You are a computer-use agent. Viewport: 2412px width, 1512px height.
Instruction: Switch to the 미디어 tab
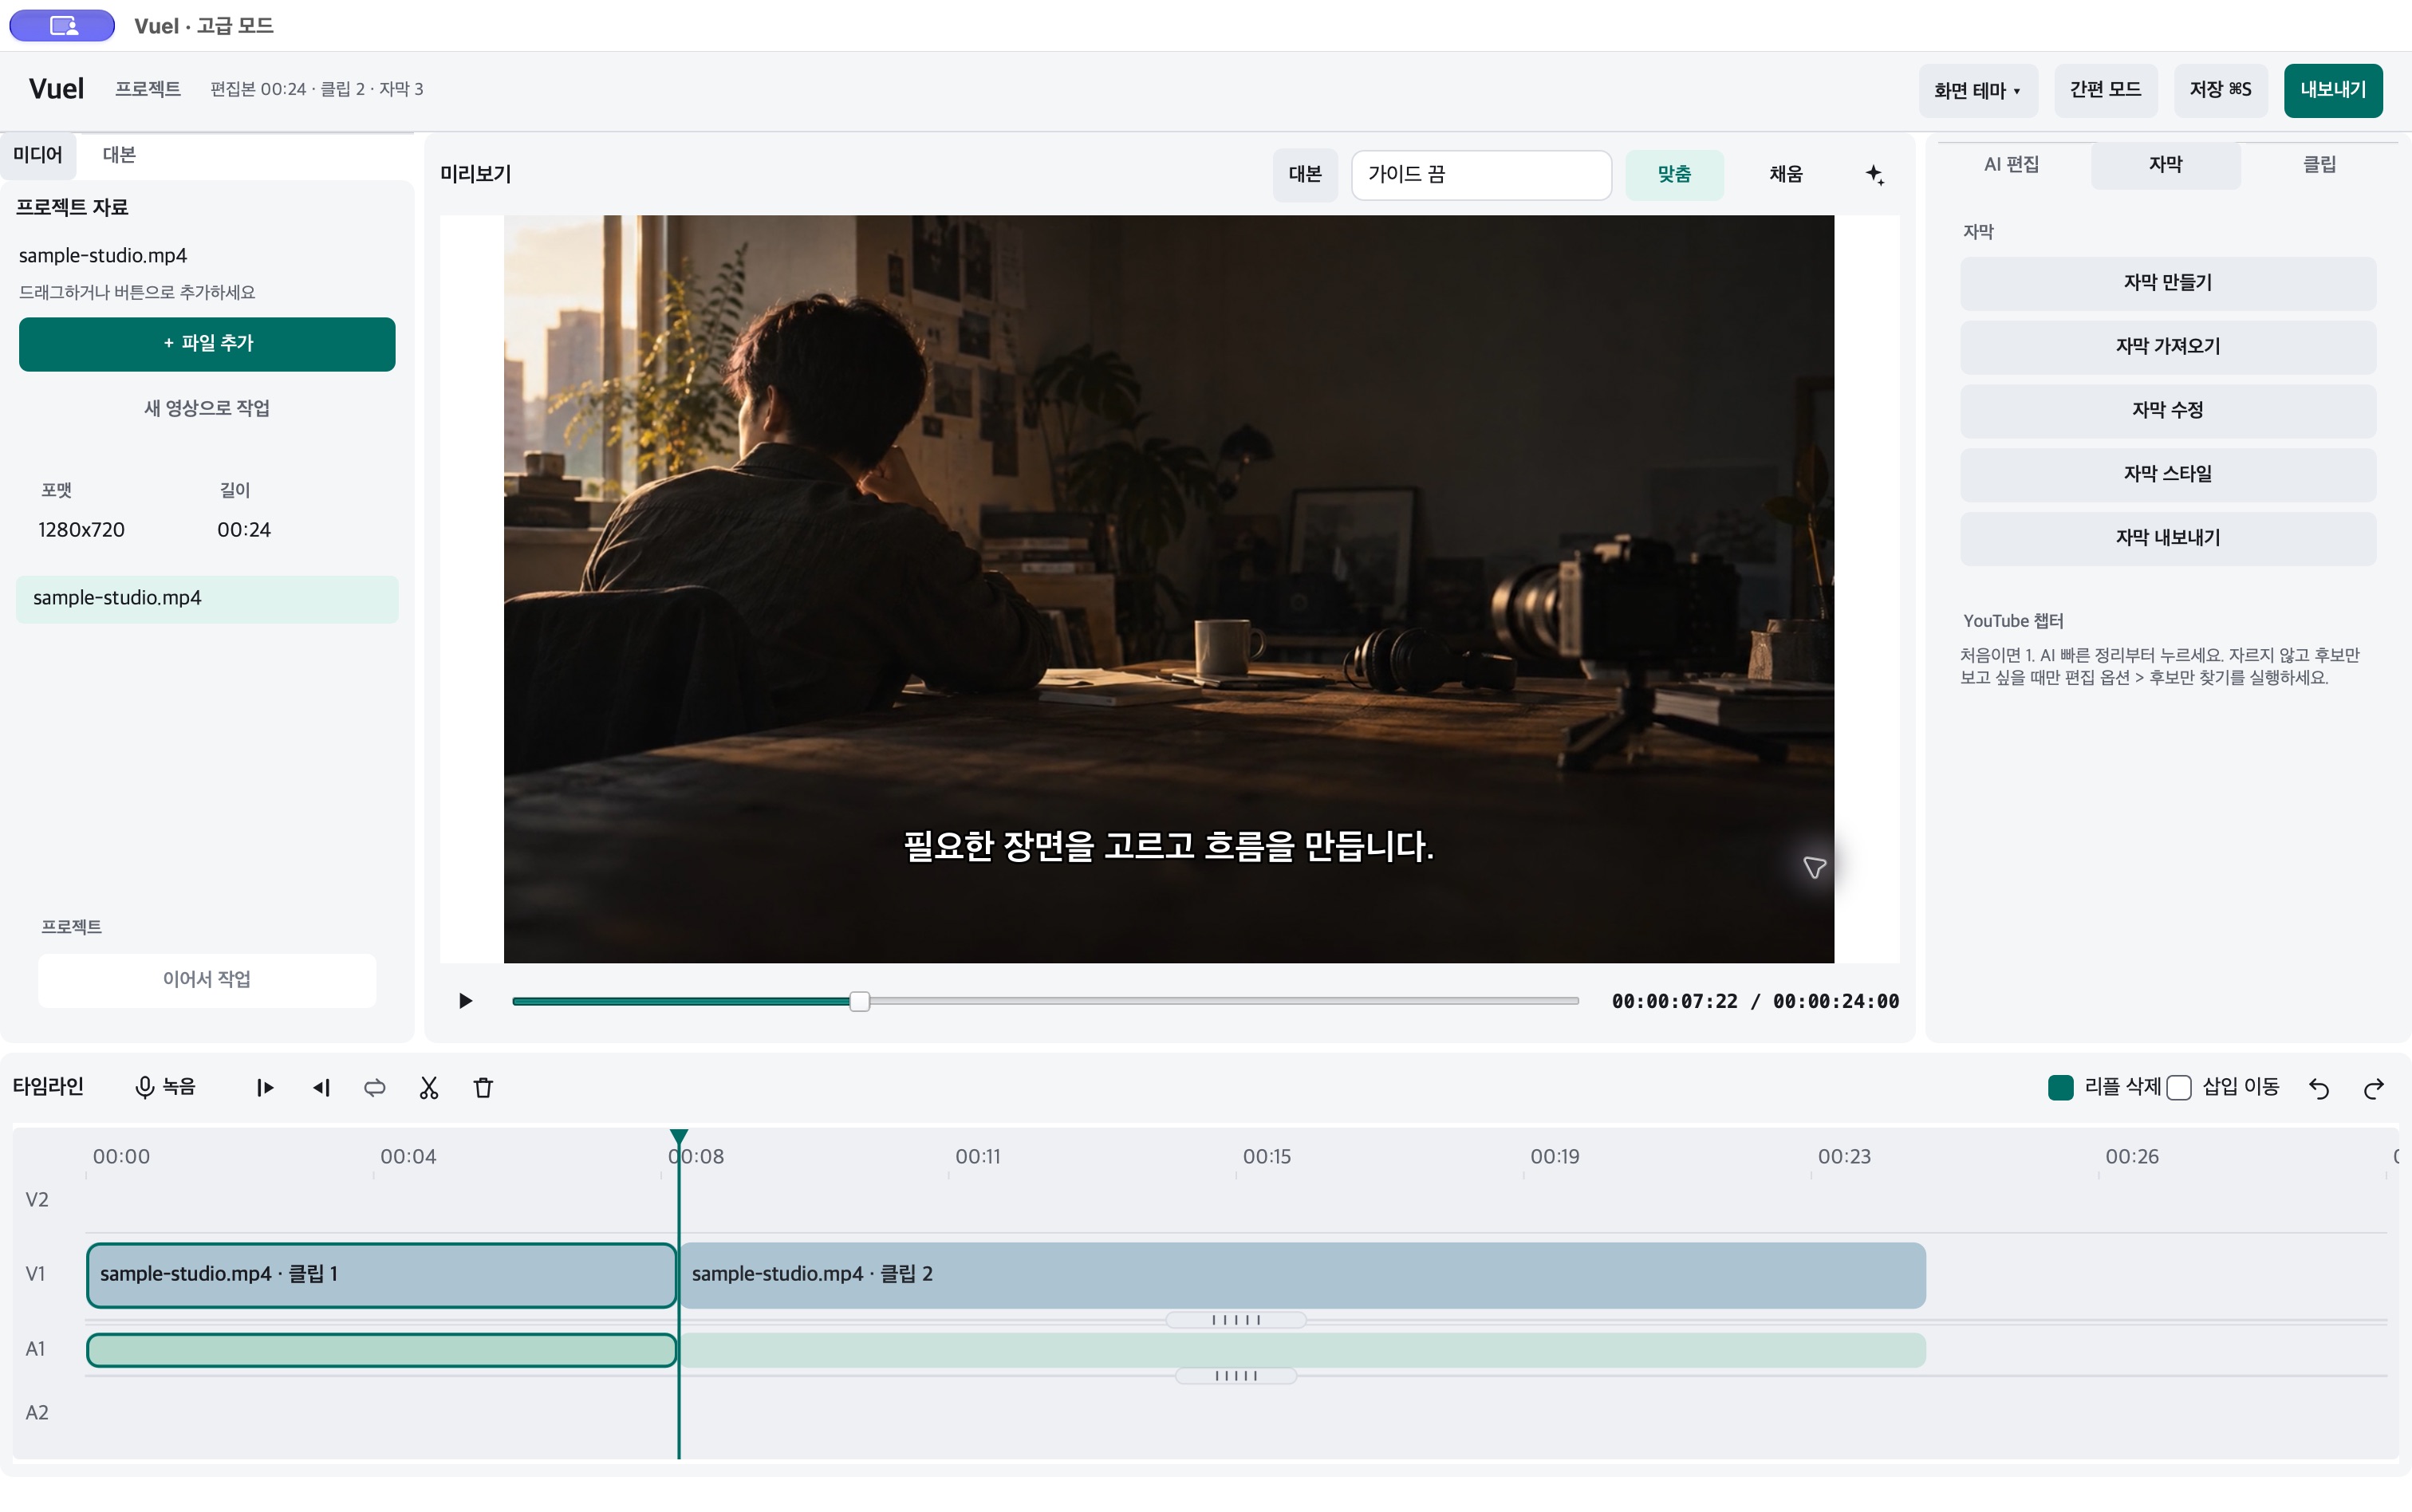tap(38, 155)
